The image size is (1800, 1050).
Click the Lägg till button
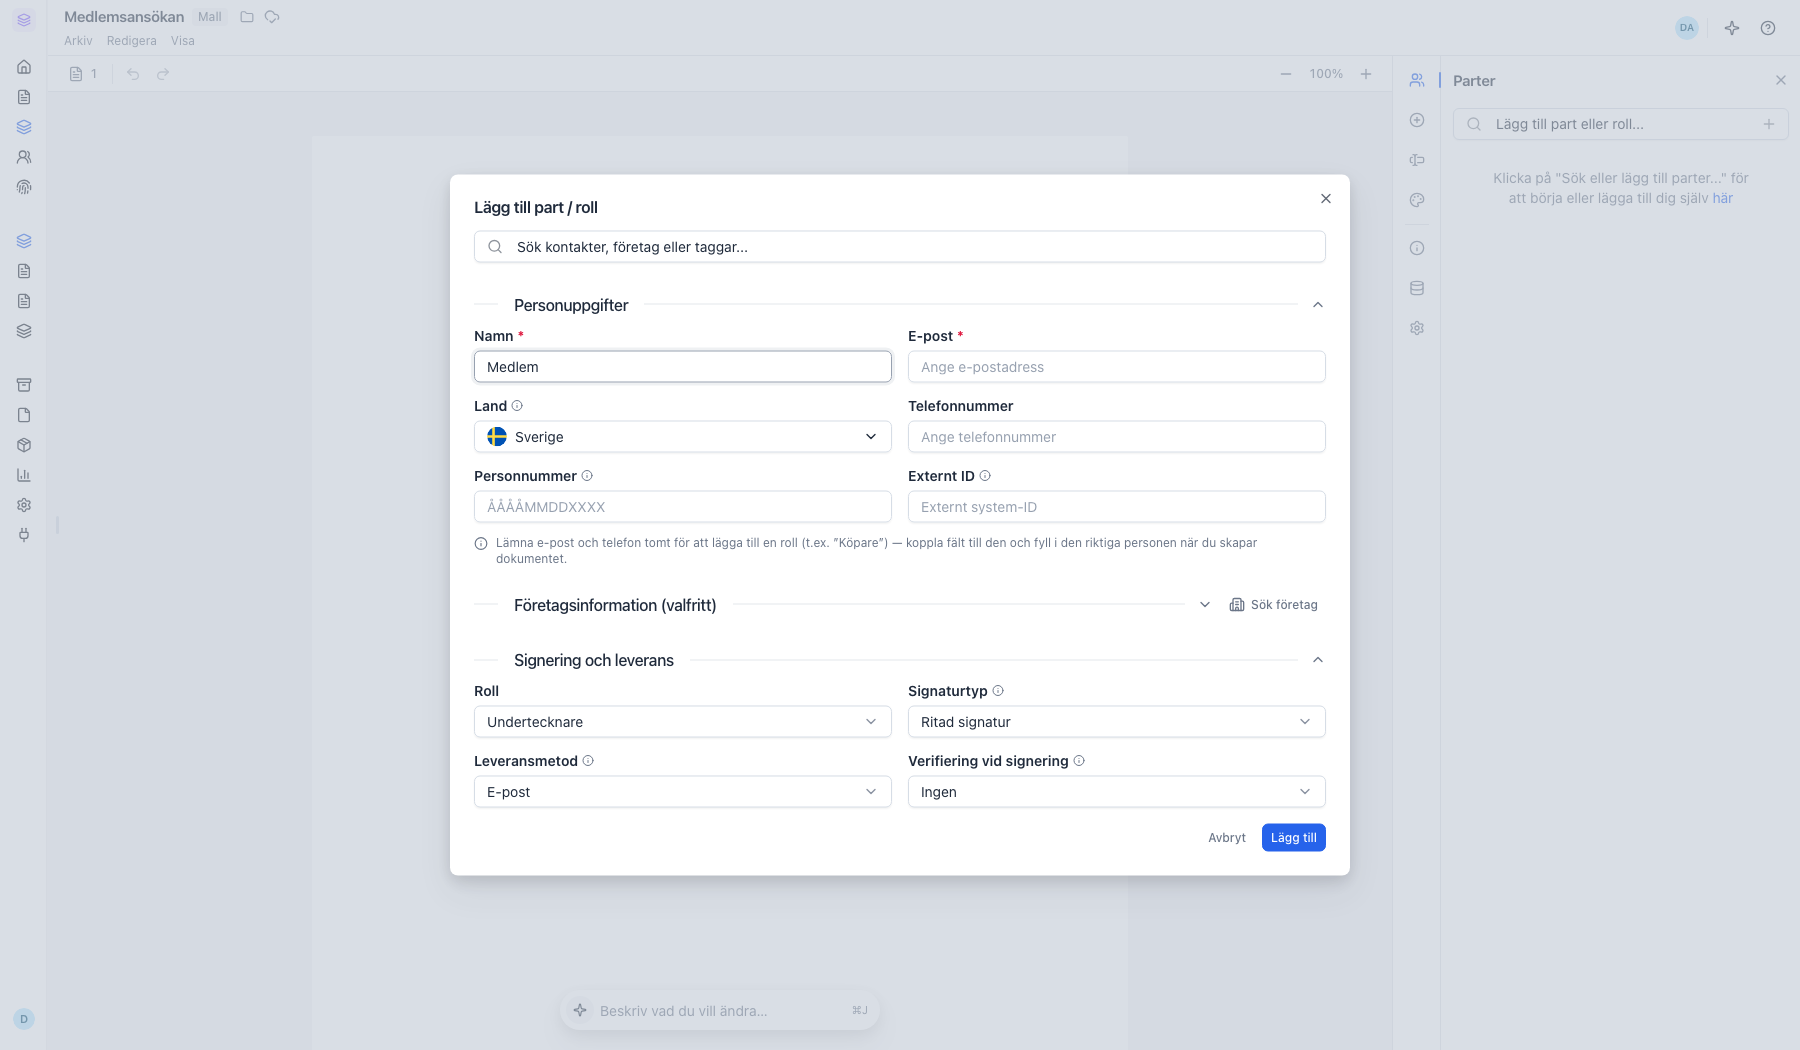pyautogui.click(x=1294, y=838)
